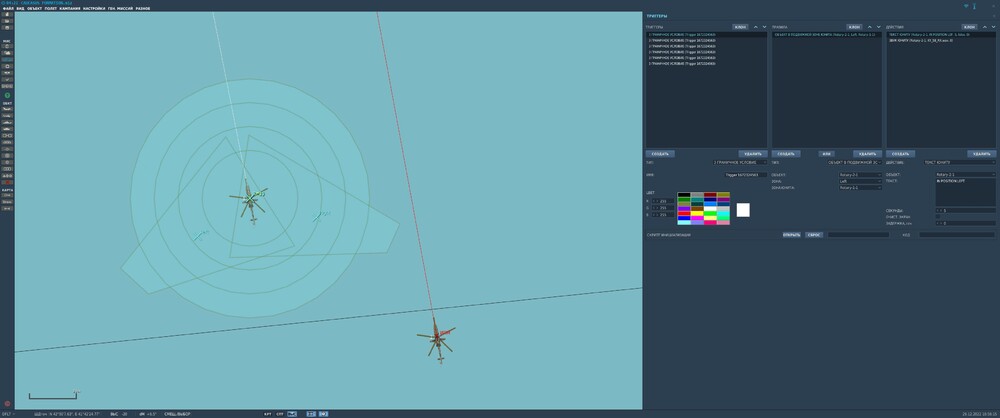Click the red exit icon at toolbar bottom
The width and height of the screenshot is (1000, 418).
[7, 403]
